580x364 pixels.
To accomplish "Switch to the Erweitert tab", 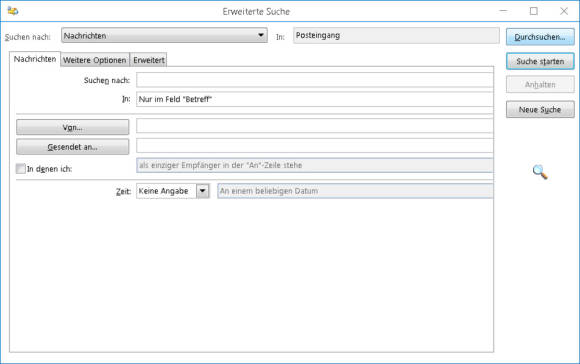I will [149, 60].
